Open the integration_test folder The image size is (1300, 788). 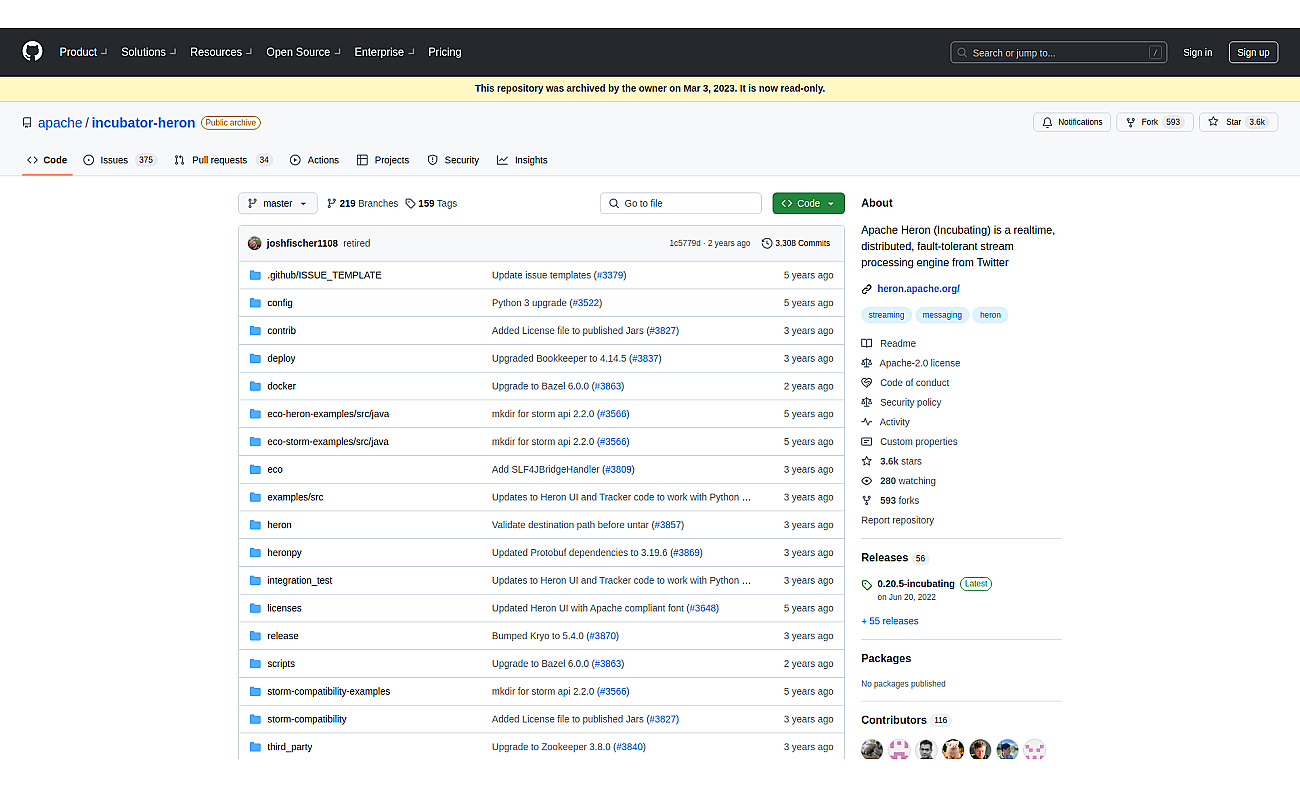(300, 581)
